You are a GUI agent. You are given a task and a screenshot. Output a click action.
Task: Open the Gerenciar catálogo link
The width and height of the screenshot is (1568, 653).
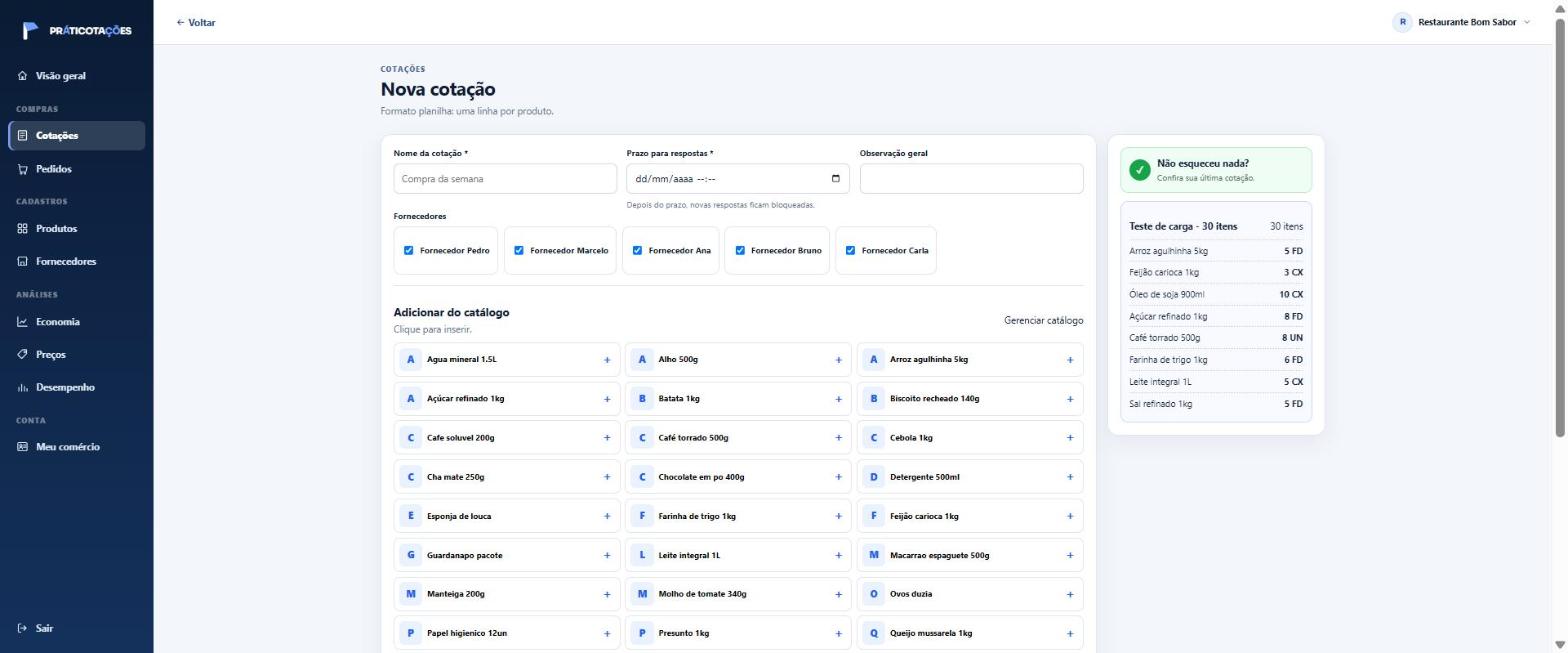point(1043,321)
